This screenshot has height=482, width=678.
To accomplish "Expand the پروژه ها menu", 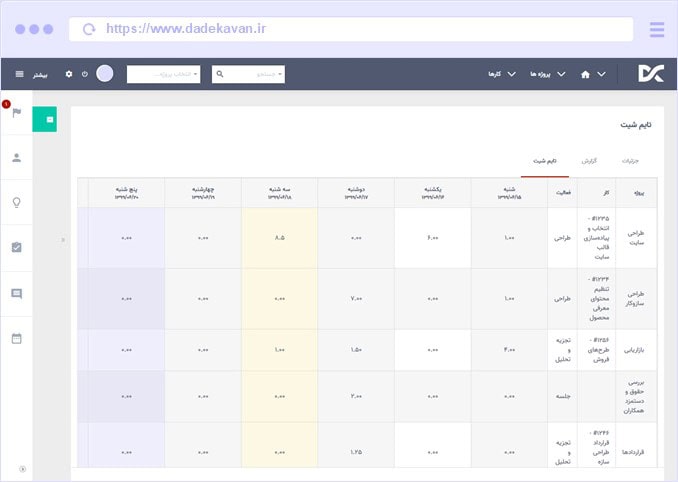I will click(547, 74).
